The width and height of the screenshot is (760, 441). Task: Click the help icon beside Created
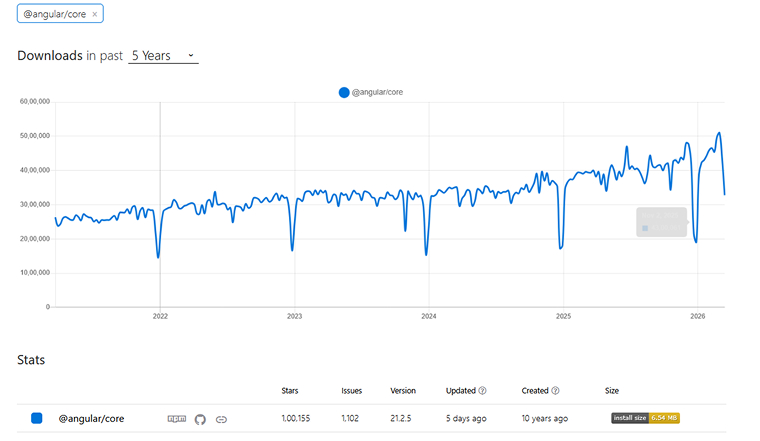[x=556, y=391]
